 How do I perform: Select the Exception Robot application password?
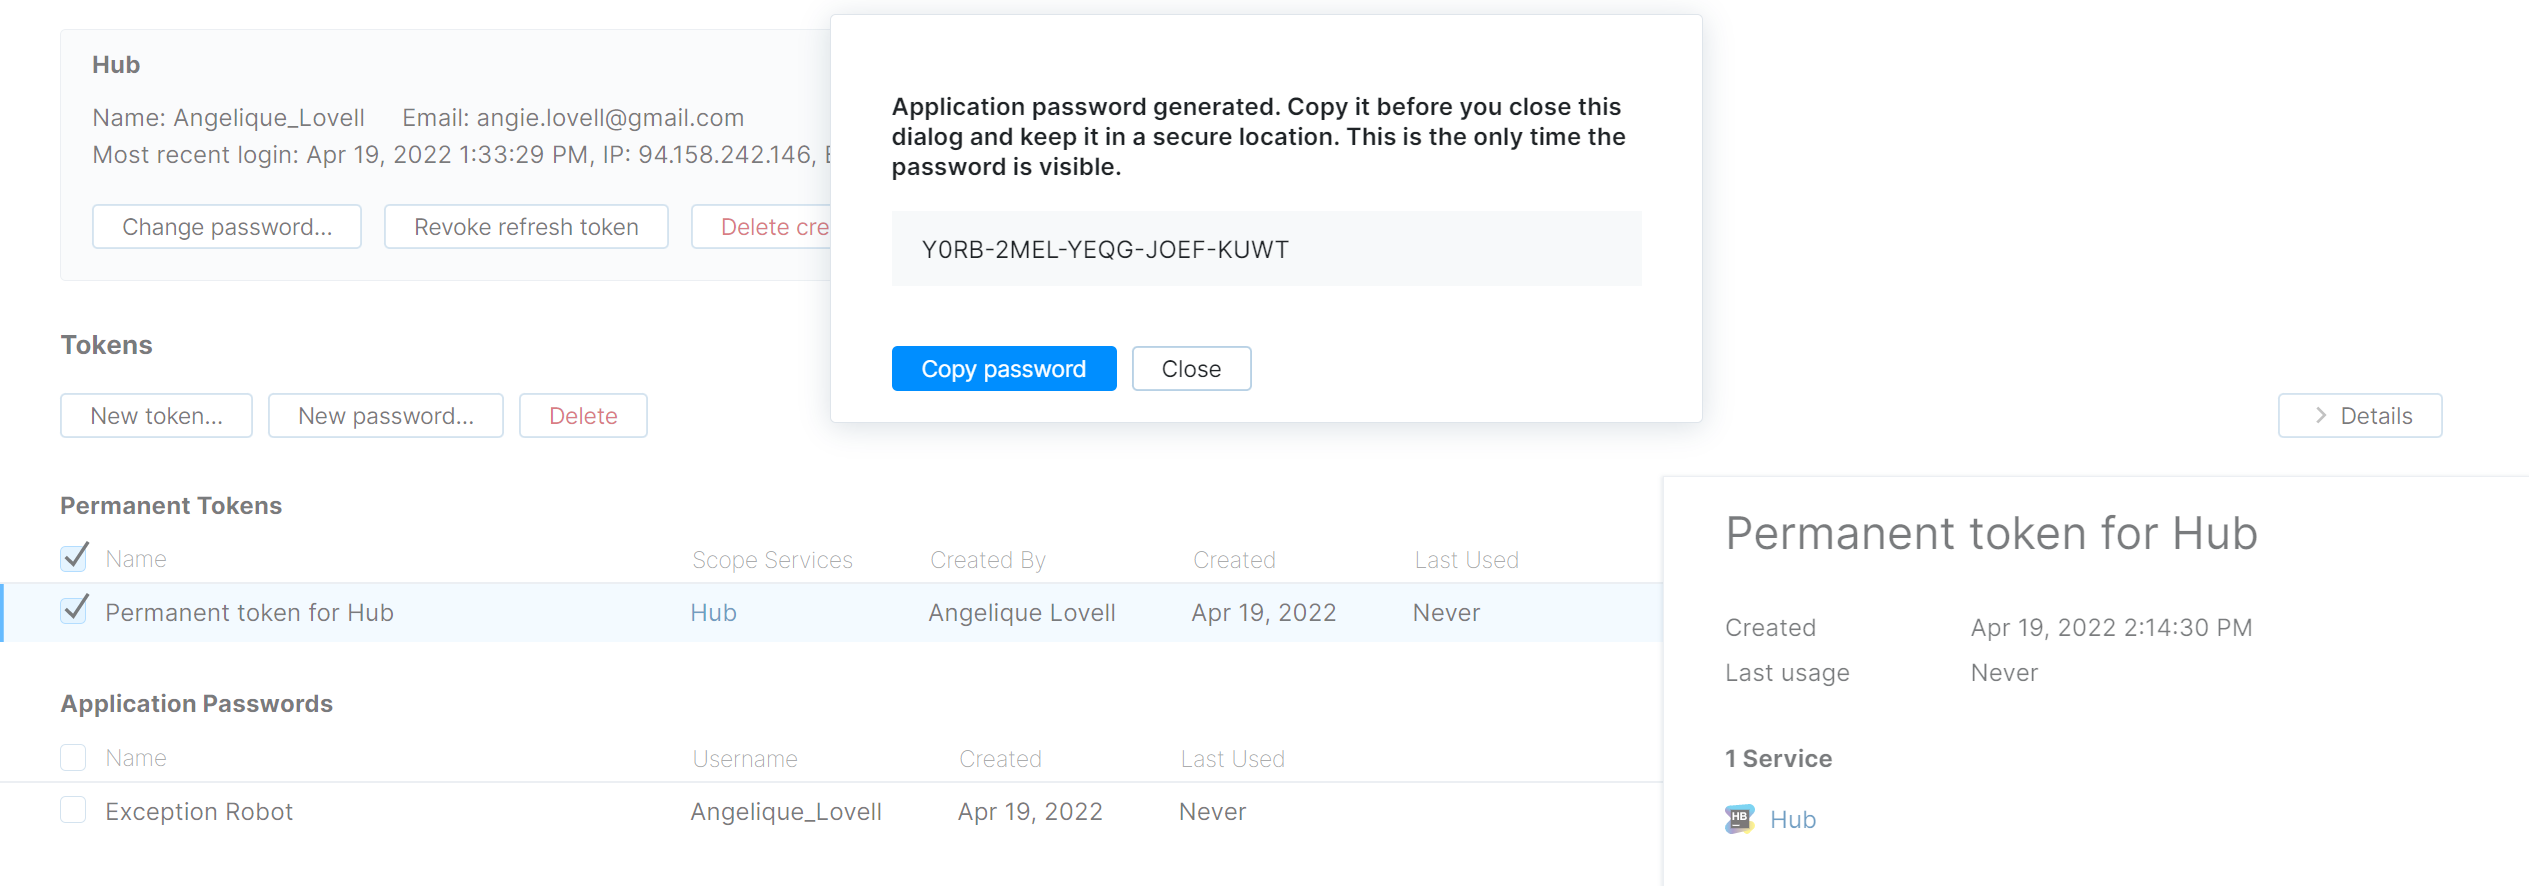click(x=73, y=810)
